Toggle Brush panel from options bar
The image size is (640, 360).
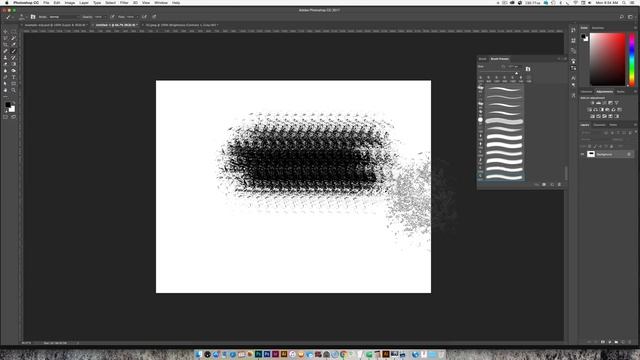33,17
